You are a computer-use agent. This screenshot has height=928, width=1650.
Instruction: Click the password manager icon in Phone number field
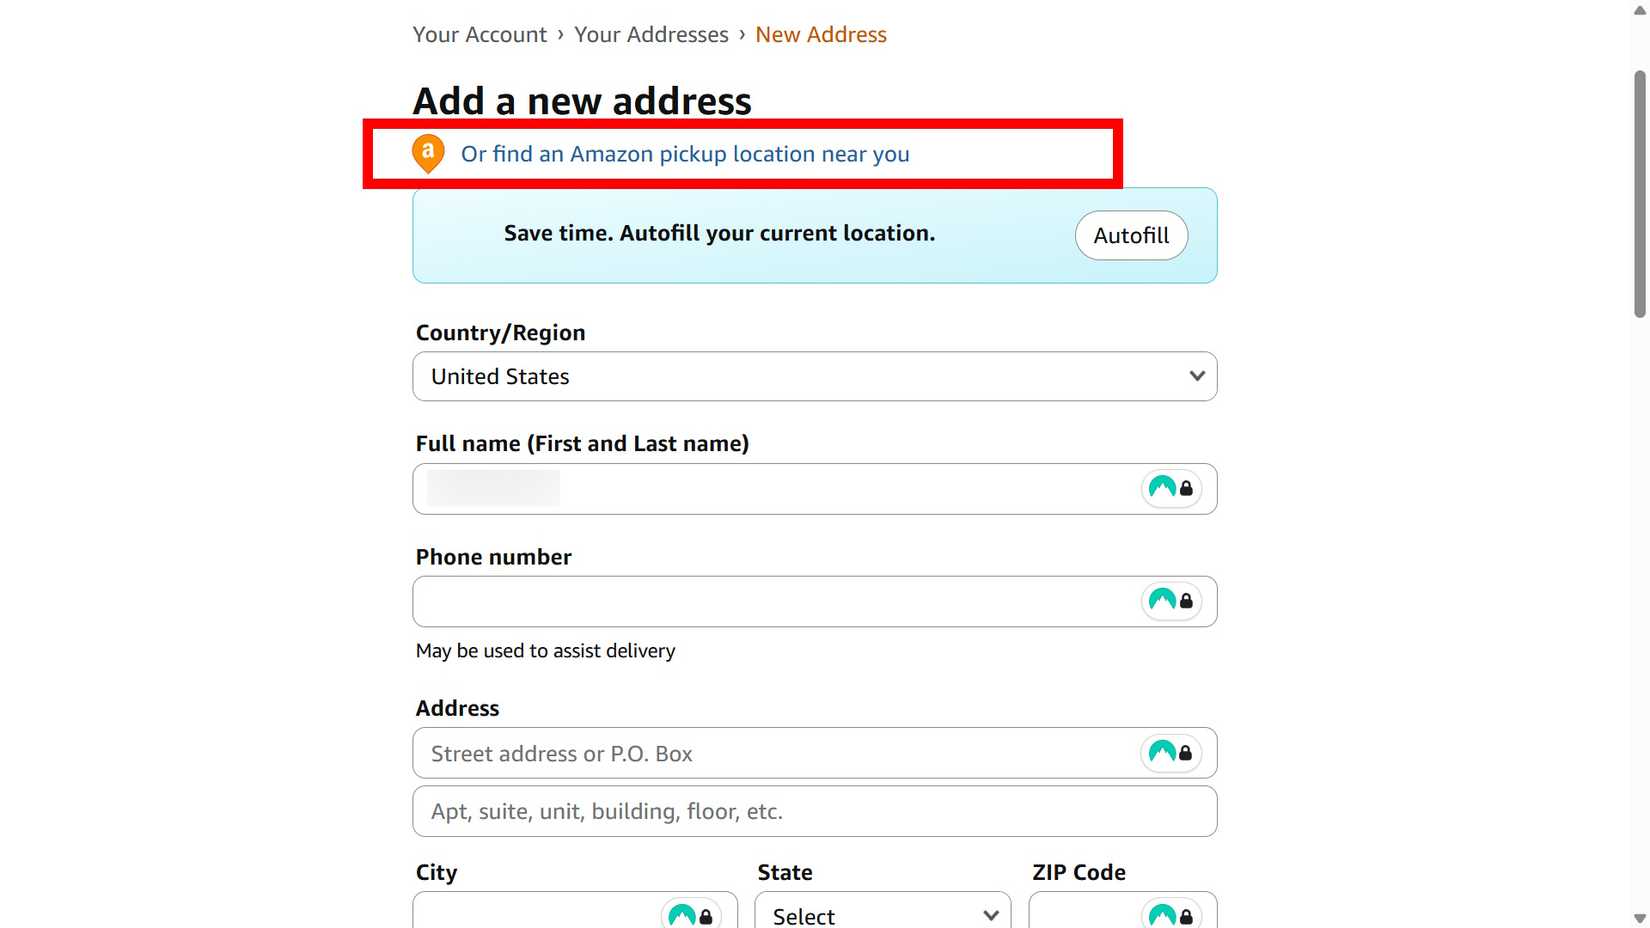(x=1170, y=601)
